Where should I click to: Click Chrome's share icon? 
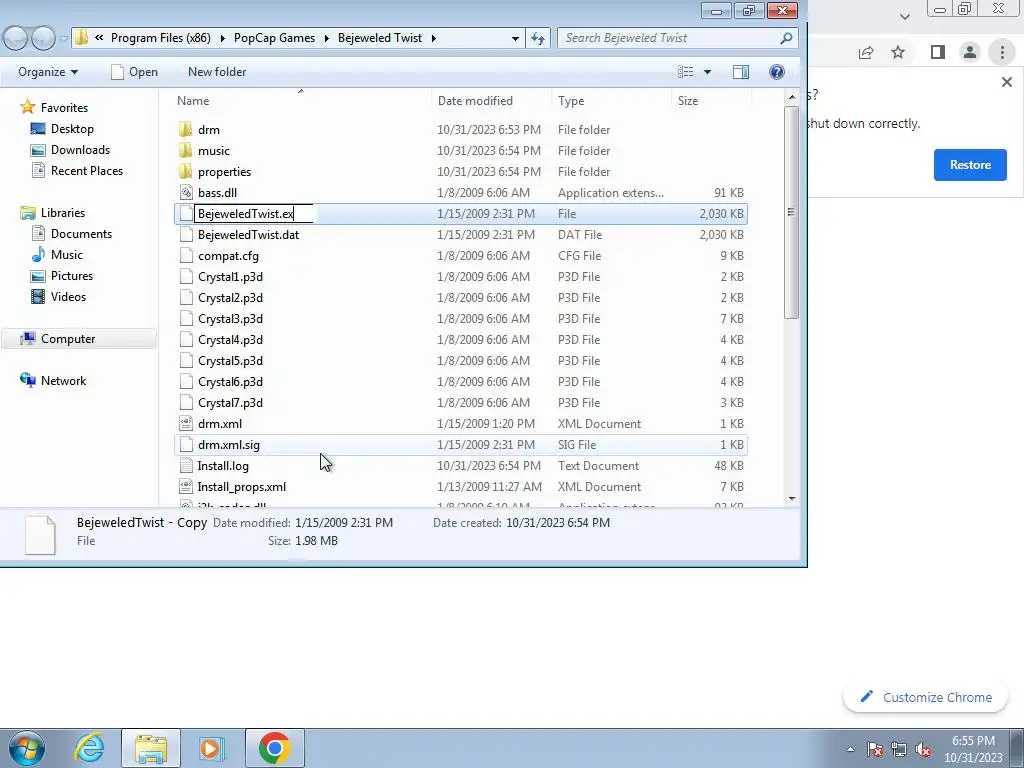click(866, 52)
